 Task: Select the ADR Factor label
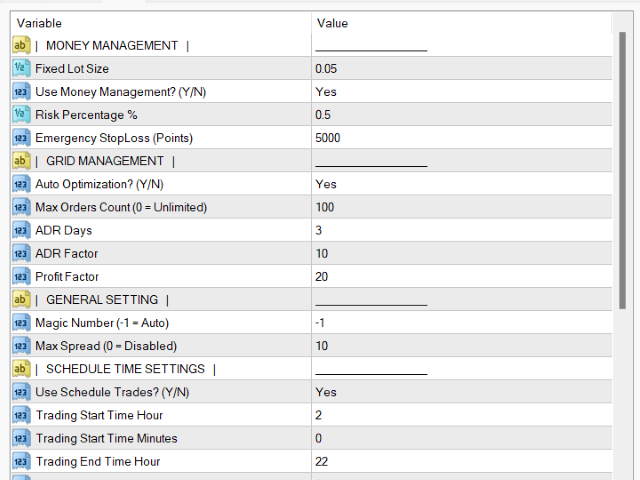pos(67,253)
